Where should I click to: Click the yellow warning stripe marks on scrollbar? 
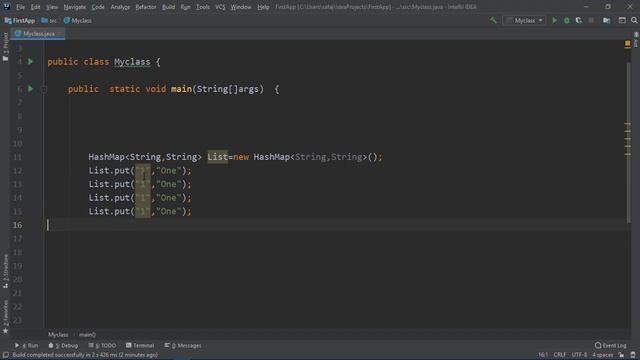point(628,139)
